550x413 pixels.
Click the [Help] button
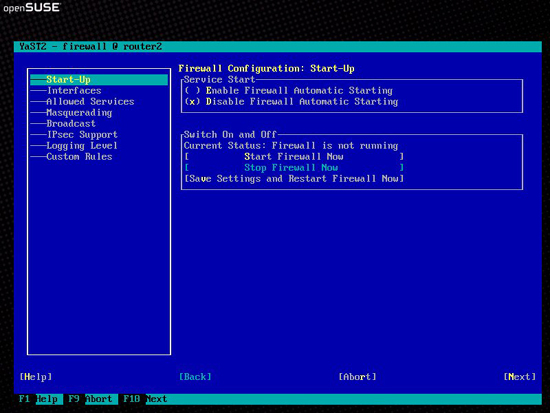[x=36, y=377]
